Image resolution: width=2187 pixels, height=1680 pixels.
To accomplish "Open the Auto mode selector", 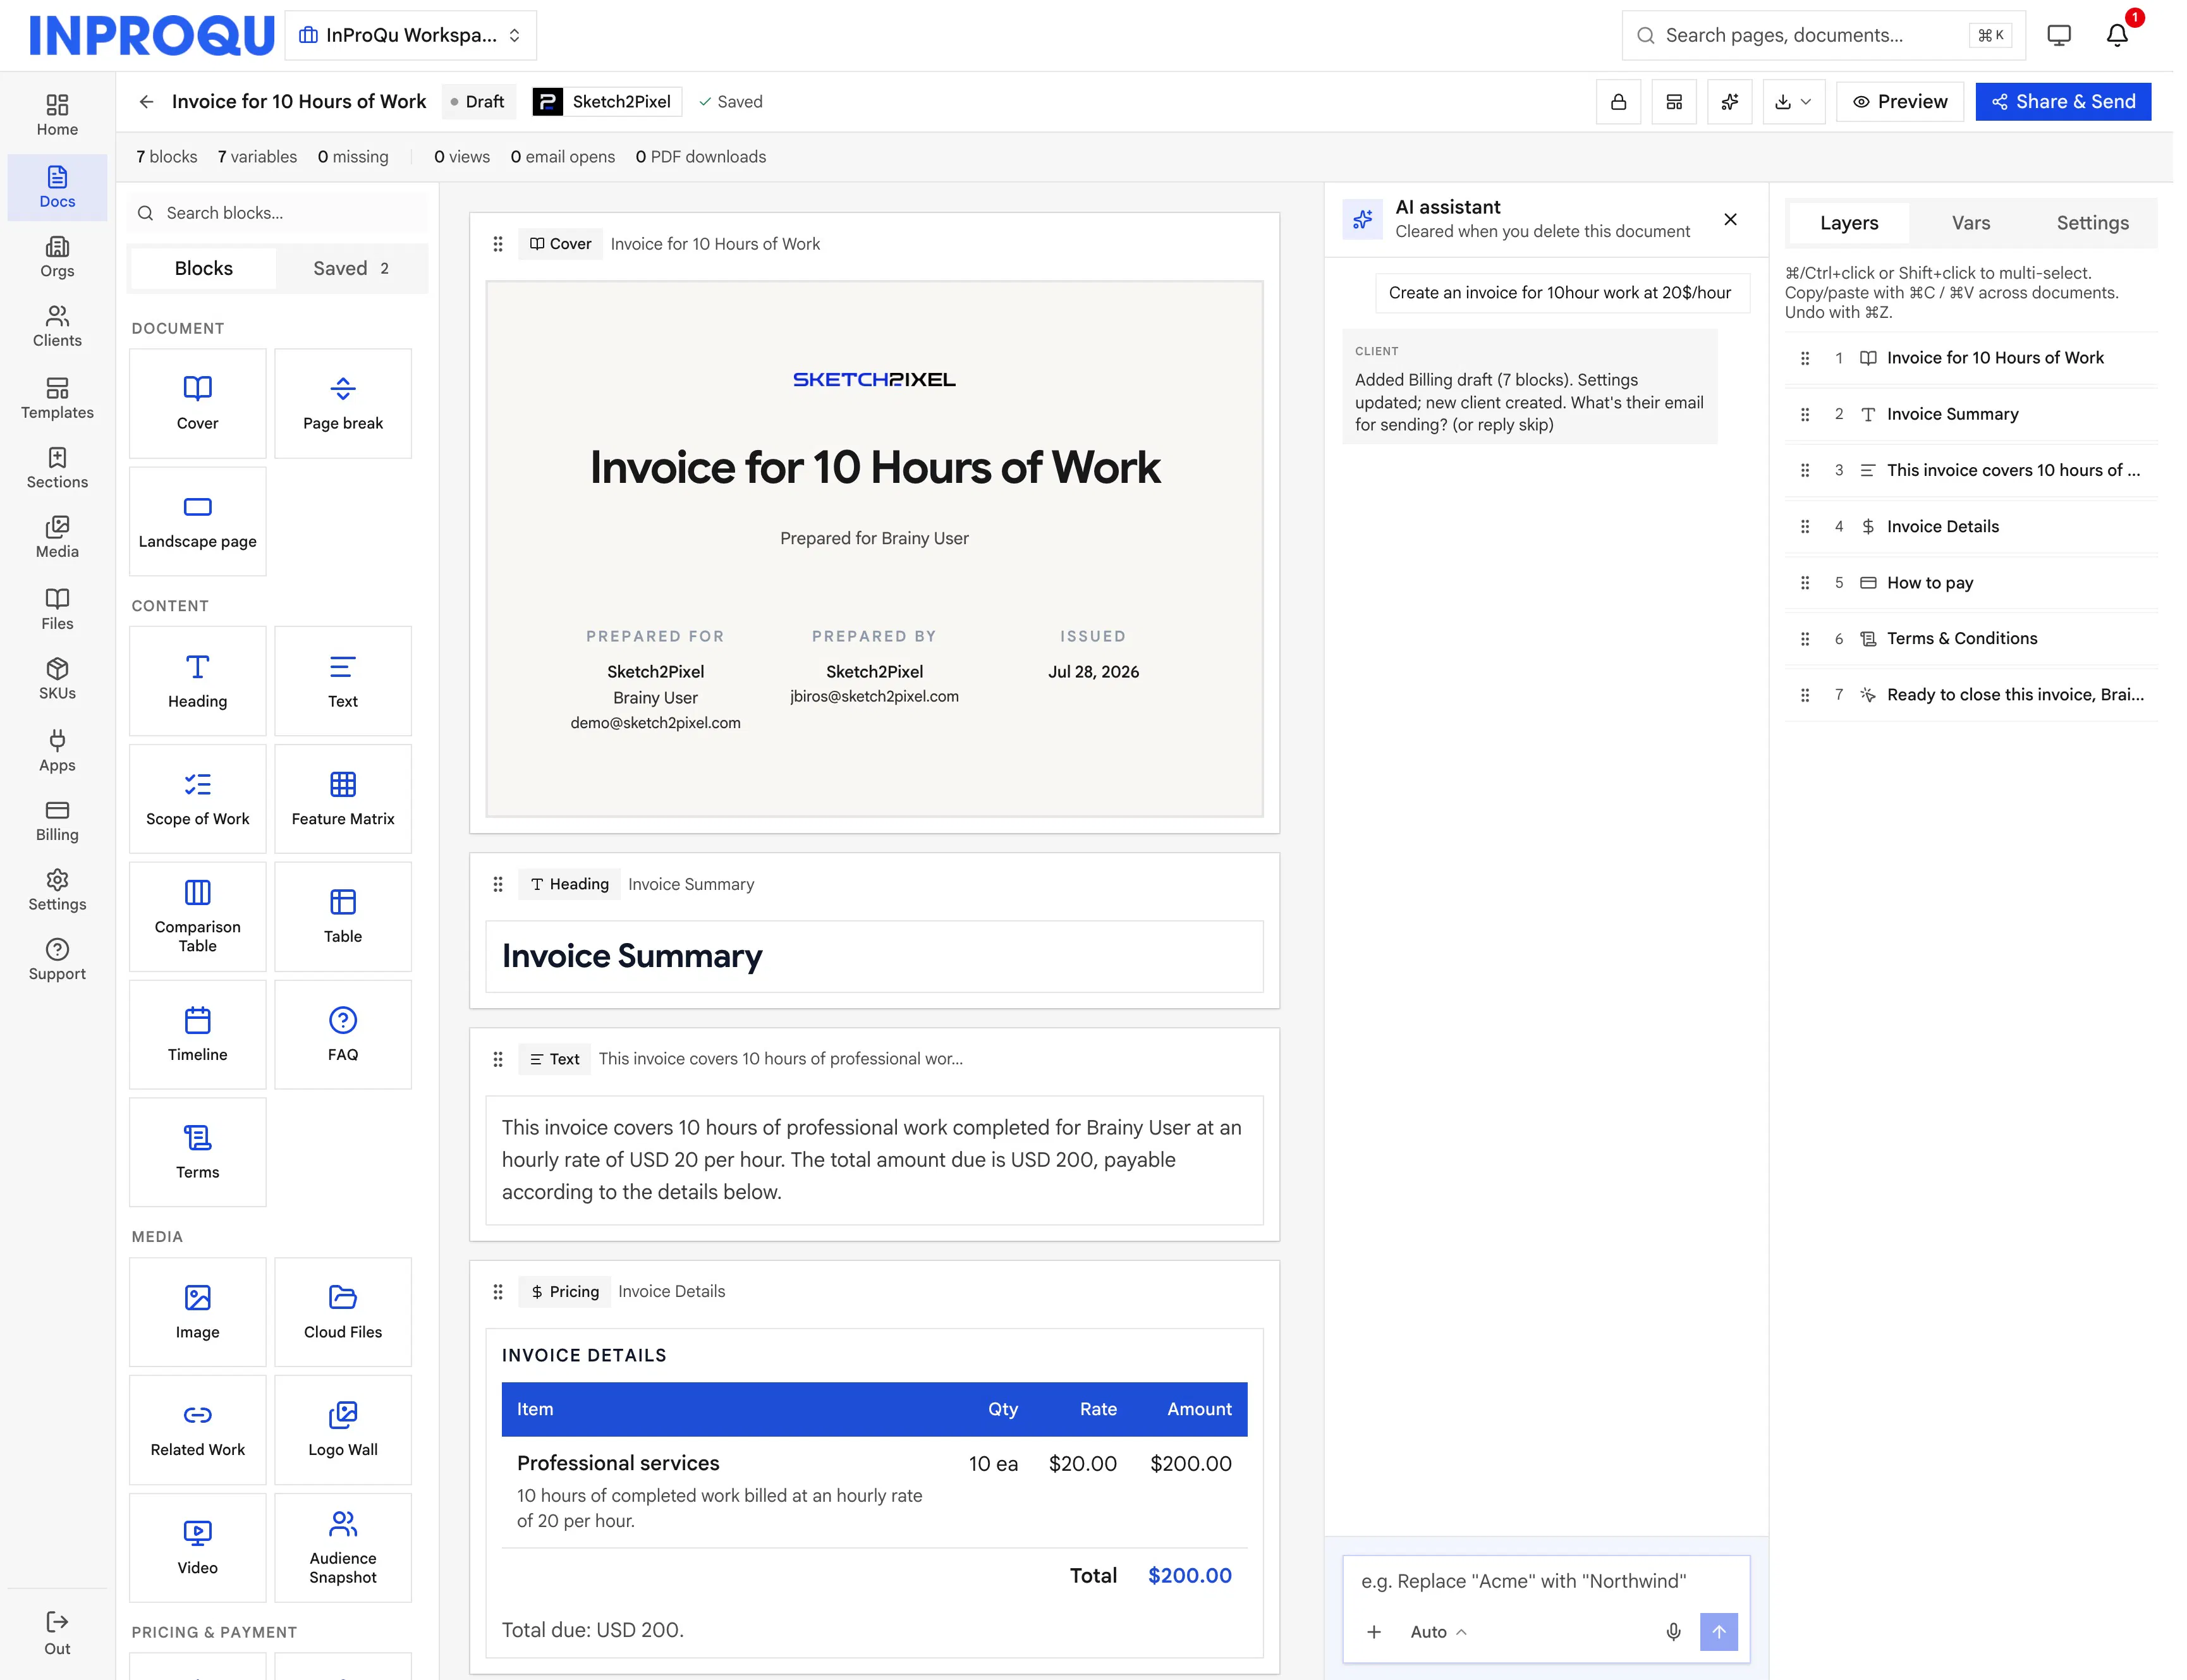I will click(x=1438, y=1632).
